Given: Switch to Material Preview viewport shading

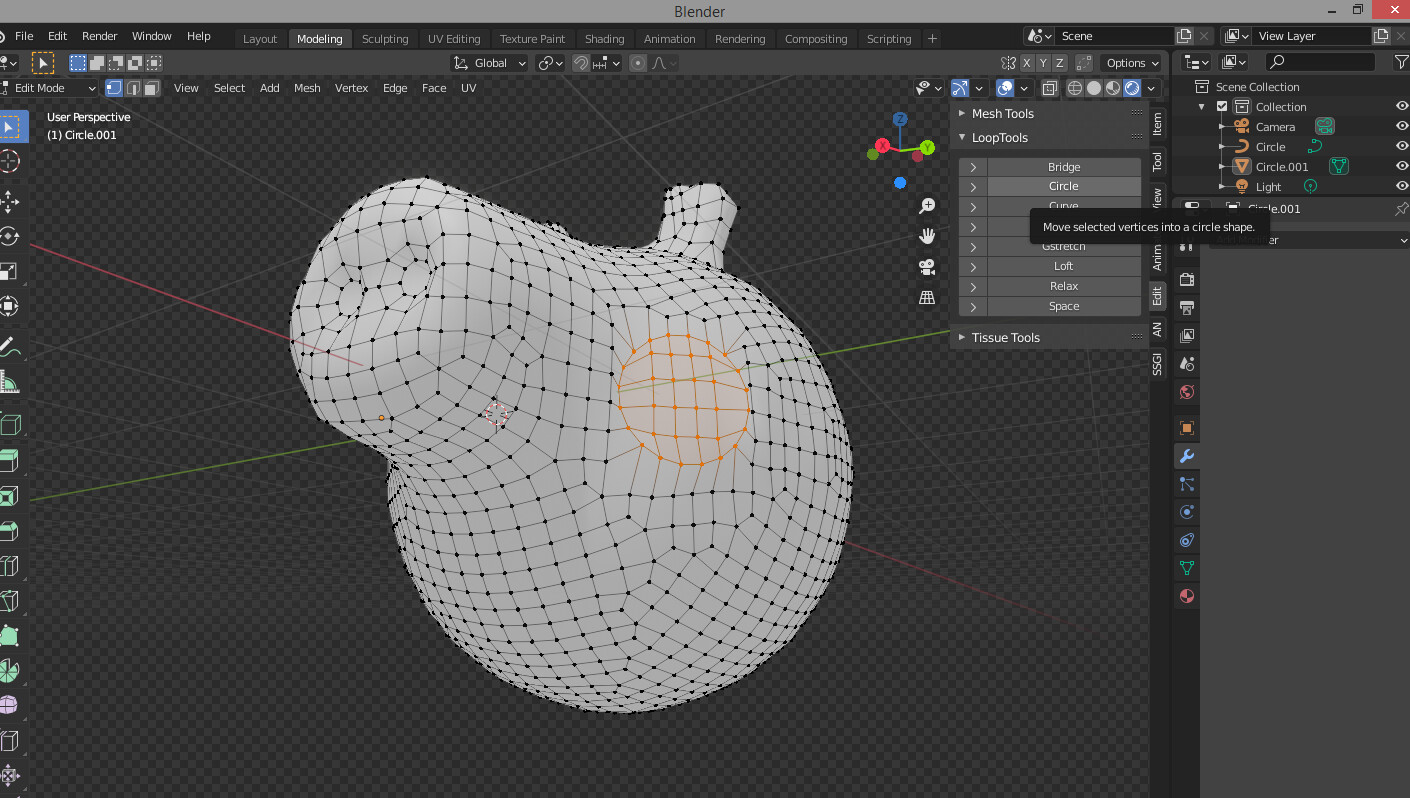Looking at the screenshot, I should coord(1112,88).
